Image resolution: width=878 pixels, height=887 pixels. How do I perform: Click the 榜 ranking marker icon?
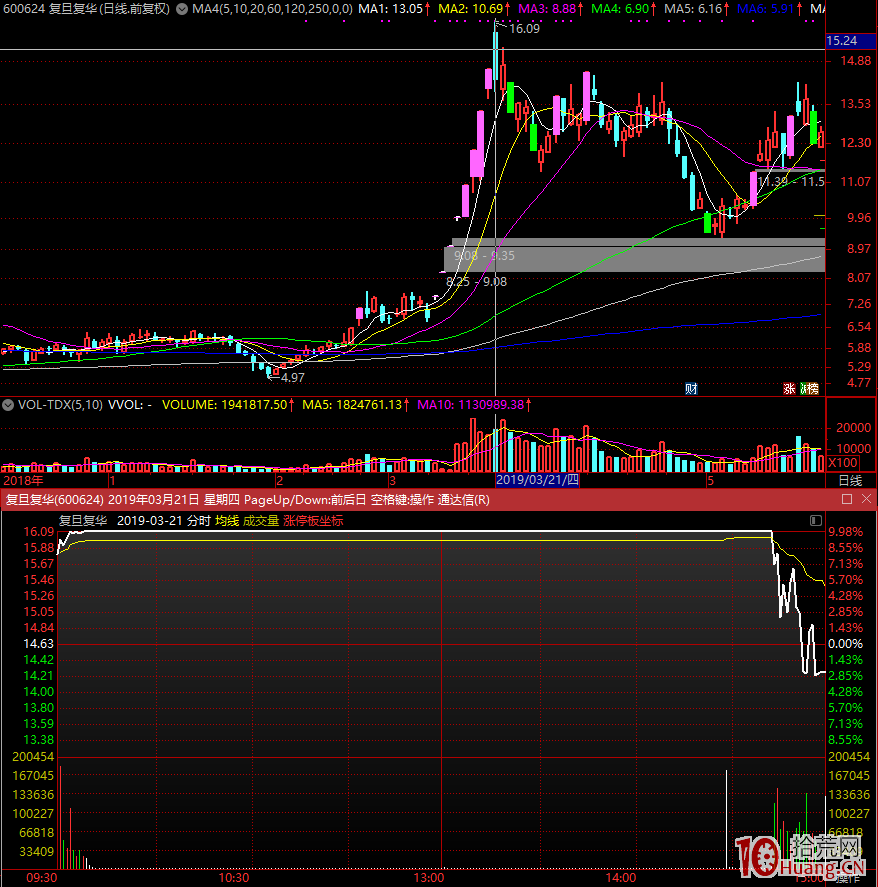pos(812,389)
